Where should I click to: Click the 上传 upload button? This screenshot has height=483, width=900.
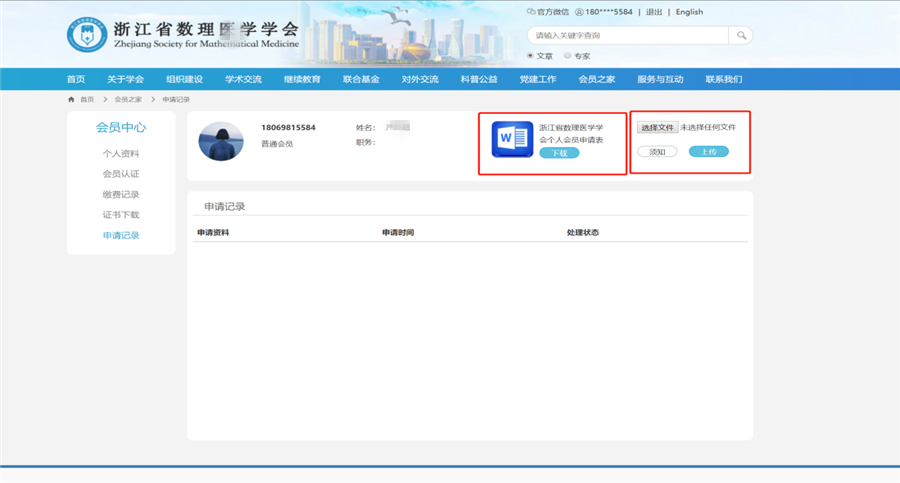click(x=708, y=152)
